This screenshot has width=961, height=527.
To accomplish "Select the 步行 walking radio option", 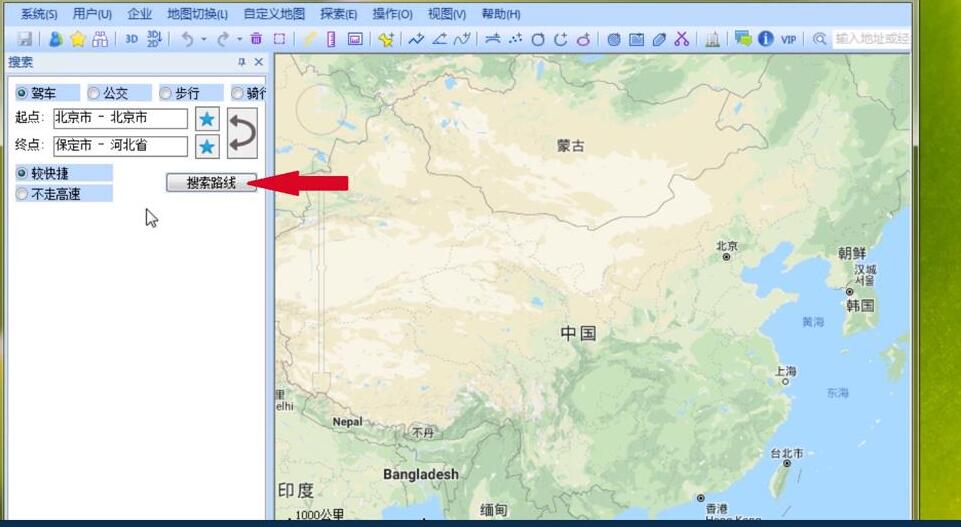I will coord(166,93).
